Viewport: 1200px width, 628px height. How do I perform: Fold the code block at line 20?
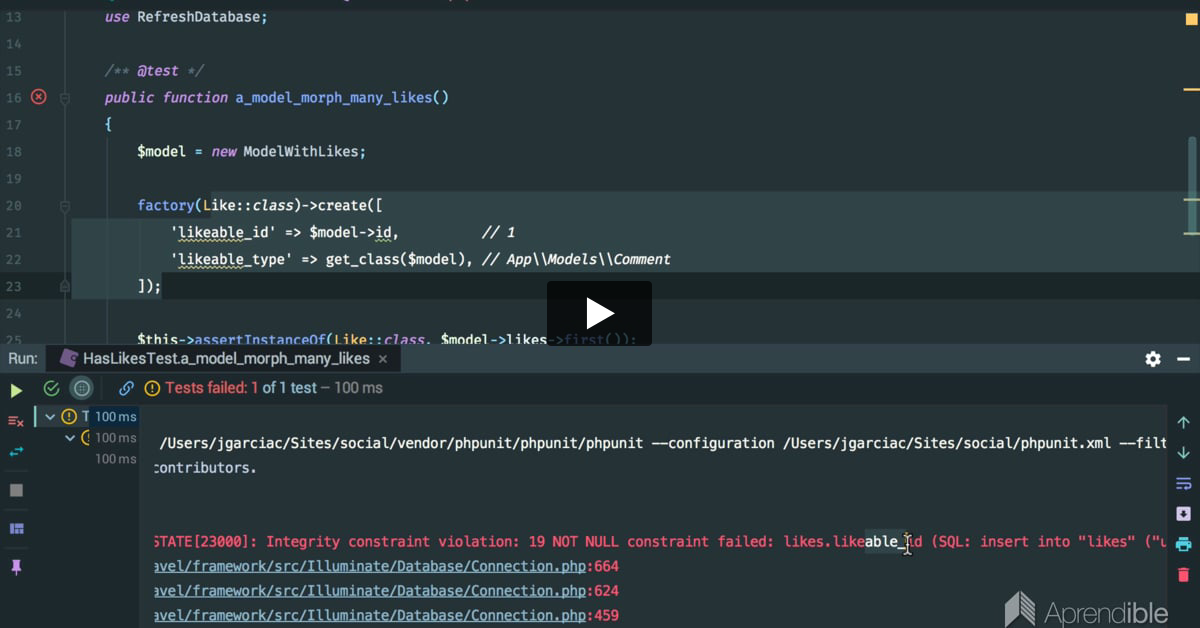coord(65,206)
